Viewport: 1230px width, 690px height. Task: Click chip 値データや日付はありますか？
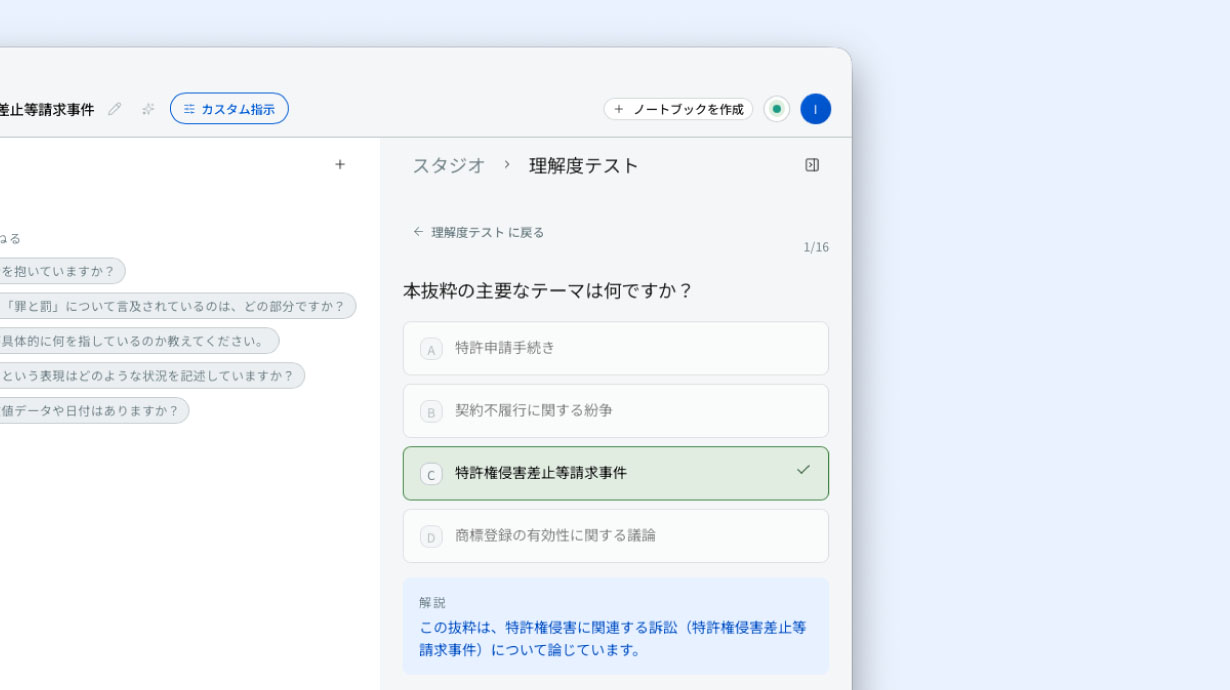[x=92, y=411]
